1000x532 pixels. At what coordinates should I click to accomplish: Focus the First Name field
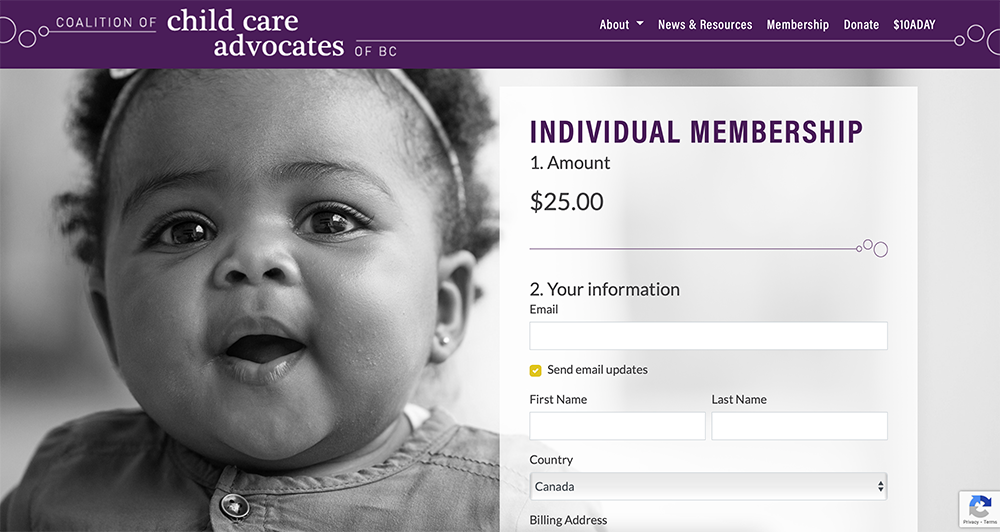coord(617,425)
